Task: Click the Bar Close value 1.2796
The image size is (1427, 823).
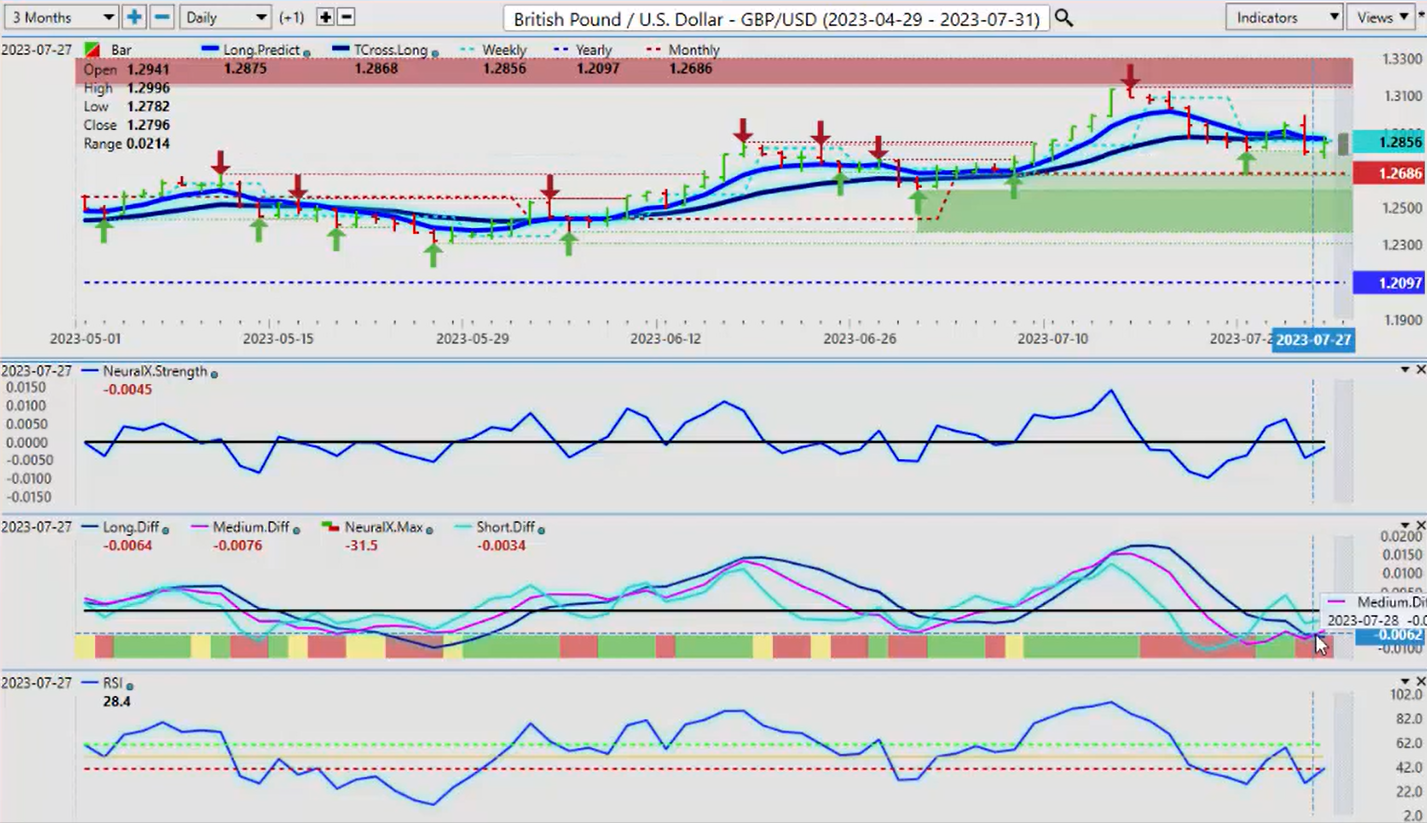Action: tap(147, 125)
